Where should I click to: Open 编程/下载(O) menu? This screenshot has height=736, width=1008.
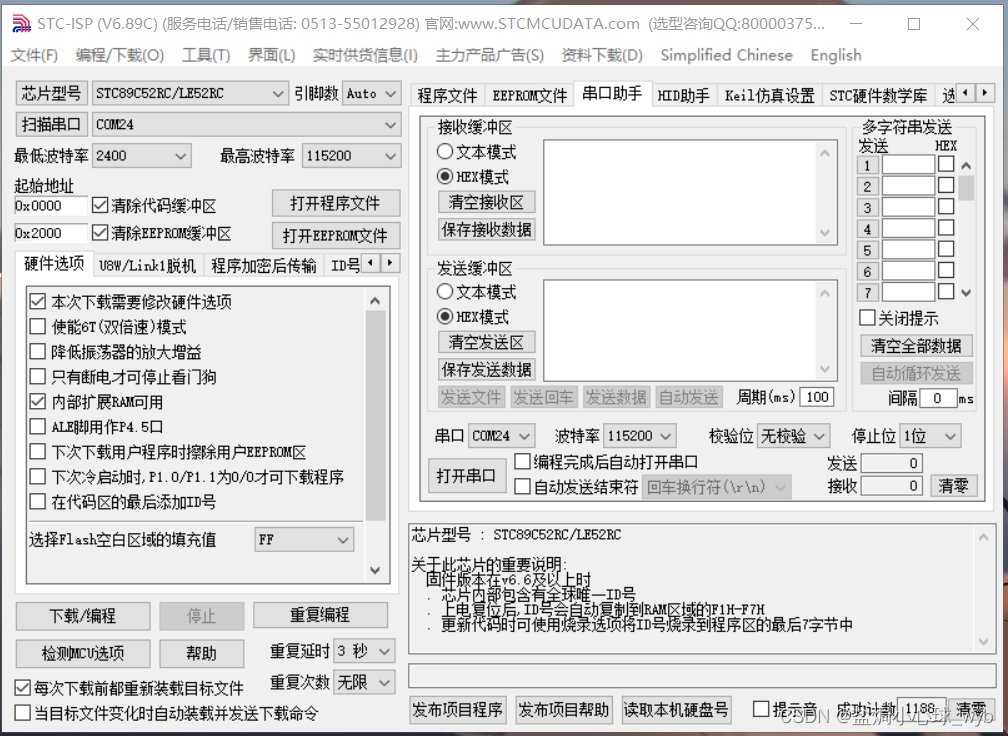(120, 55)
